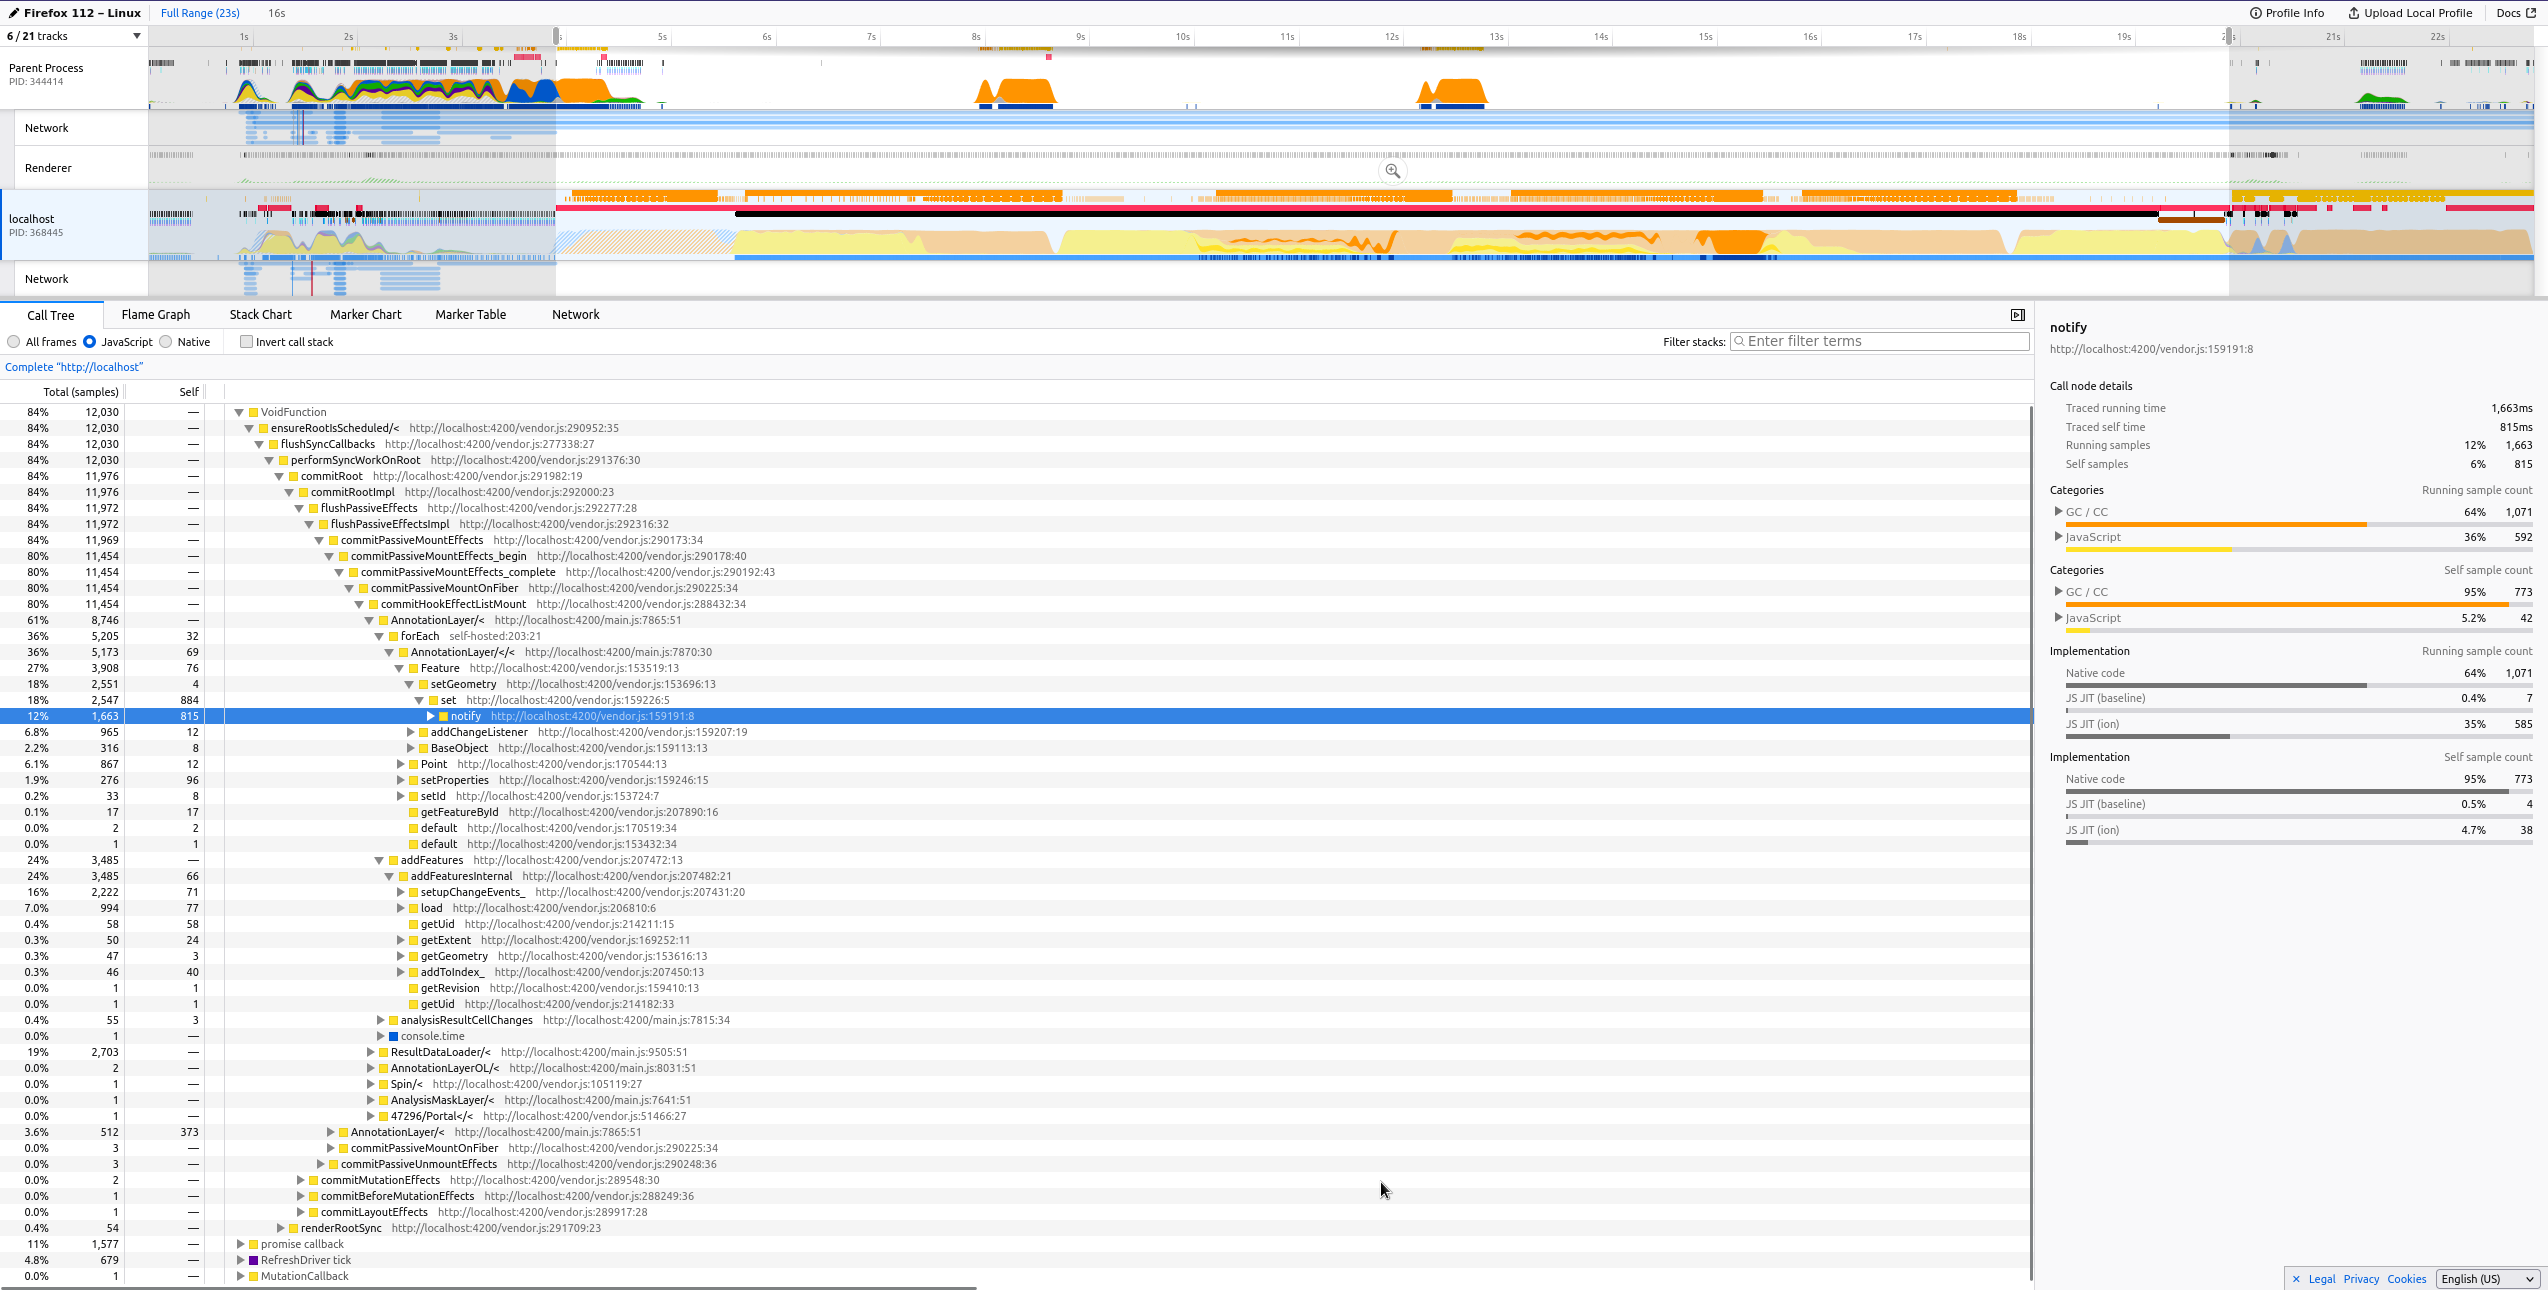Expand the GC / CC category details

2059,511
